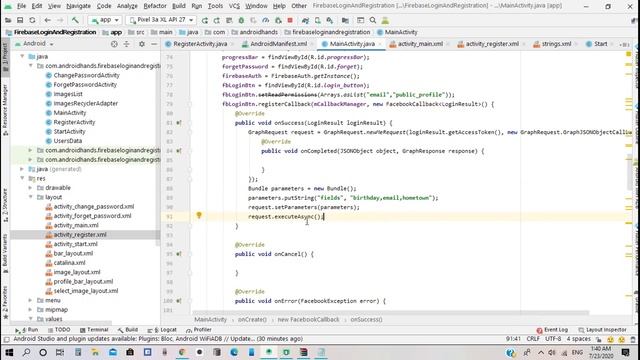Screen dimensions: 640x360
Task: Click the CRLF line separator indicator
Action: (x=533, y=339)
